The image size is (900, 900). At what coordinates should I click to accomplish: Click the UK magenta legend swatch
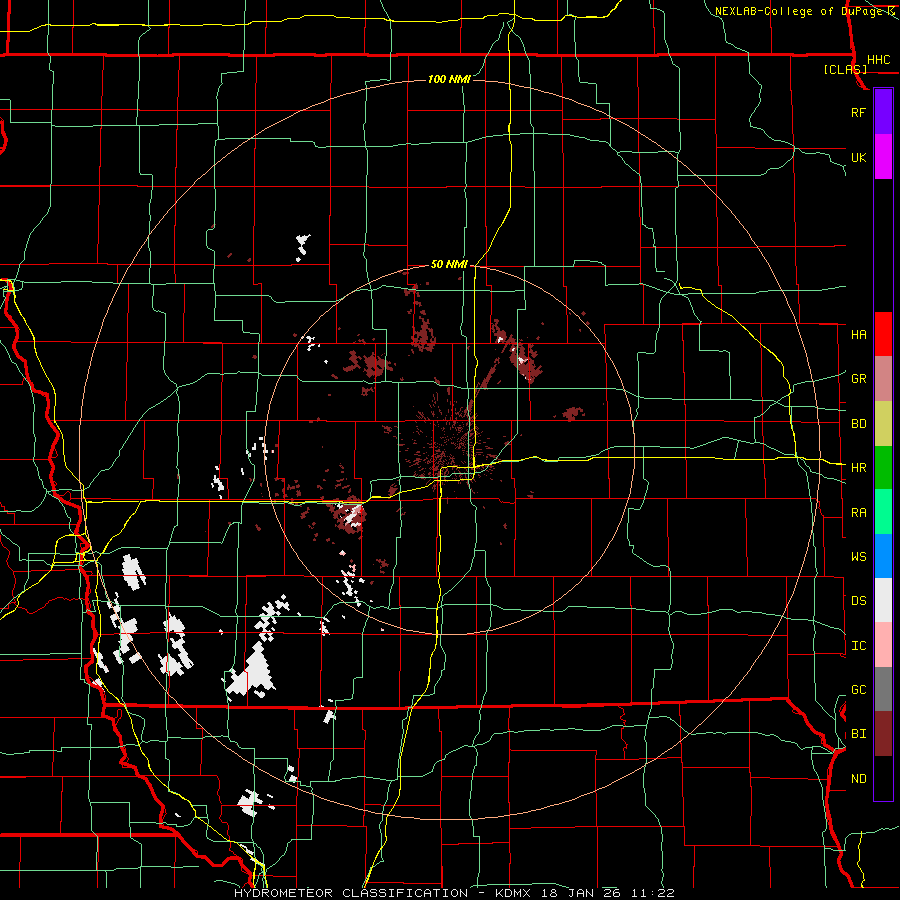click(883, 157)
